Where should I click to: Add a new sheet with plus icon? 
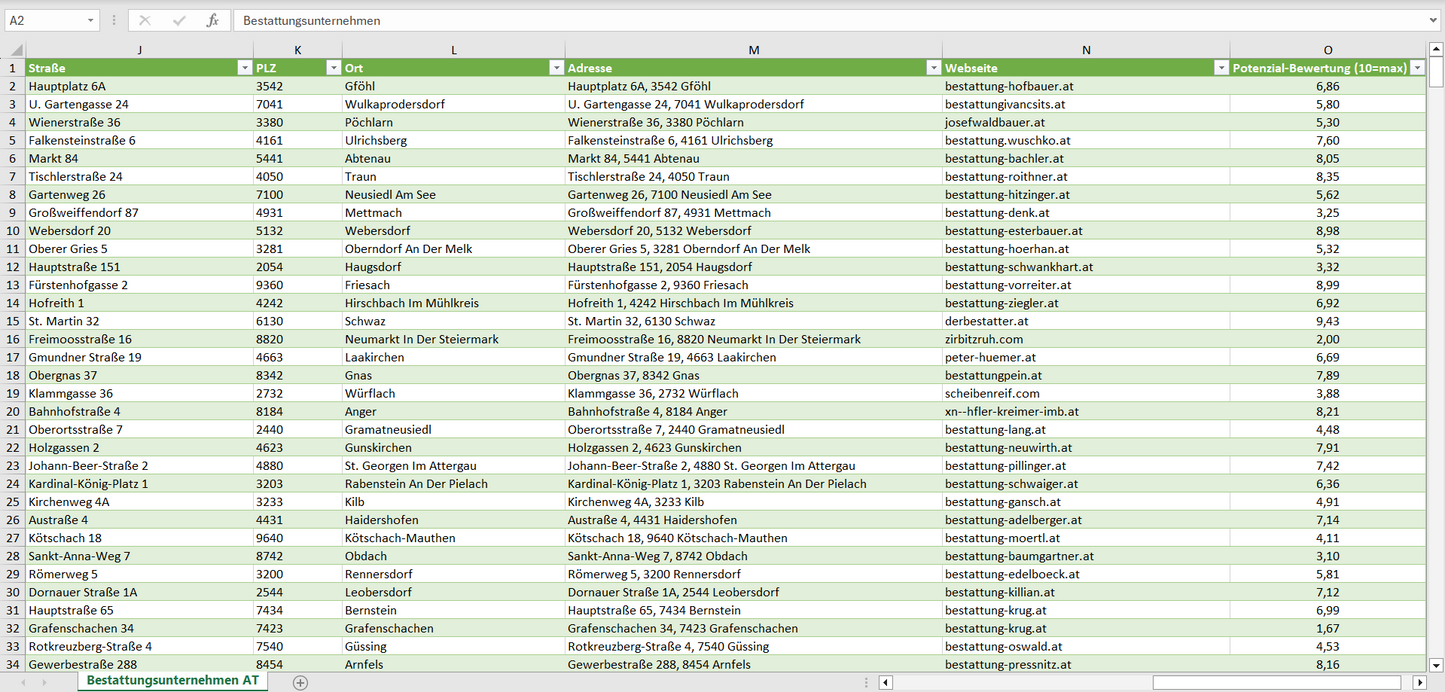coord(300,682)
